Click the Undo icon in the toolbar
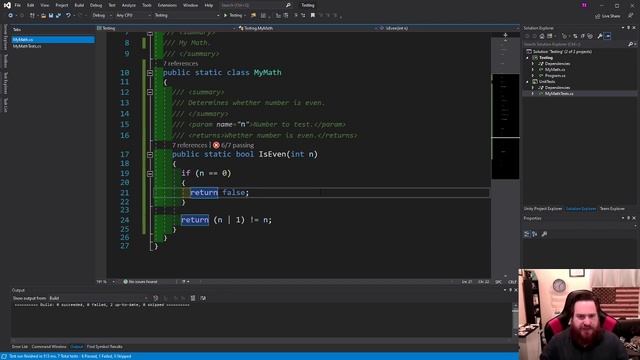Image resolution: width=640 pixels, height=360 pixels. (68, 16)
